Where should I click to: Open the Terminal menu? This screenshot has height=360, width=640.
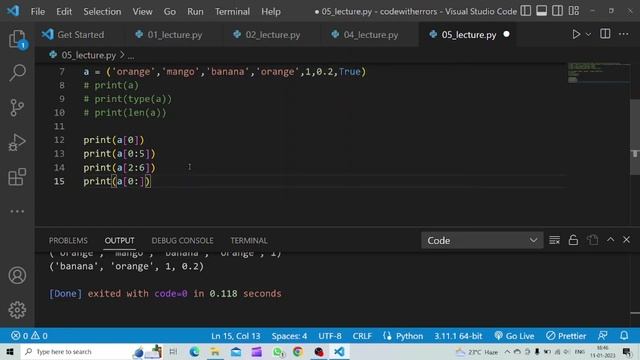coord(232,11)
